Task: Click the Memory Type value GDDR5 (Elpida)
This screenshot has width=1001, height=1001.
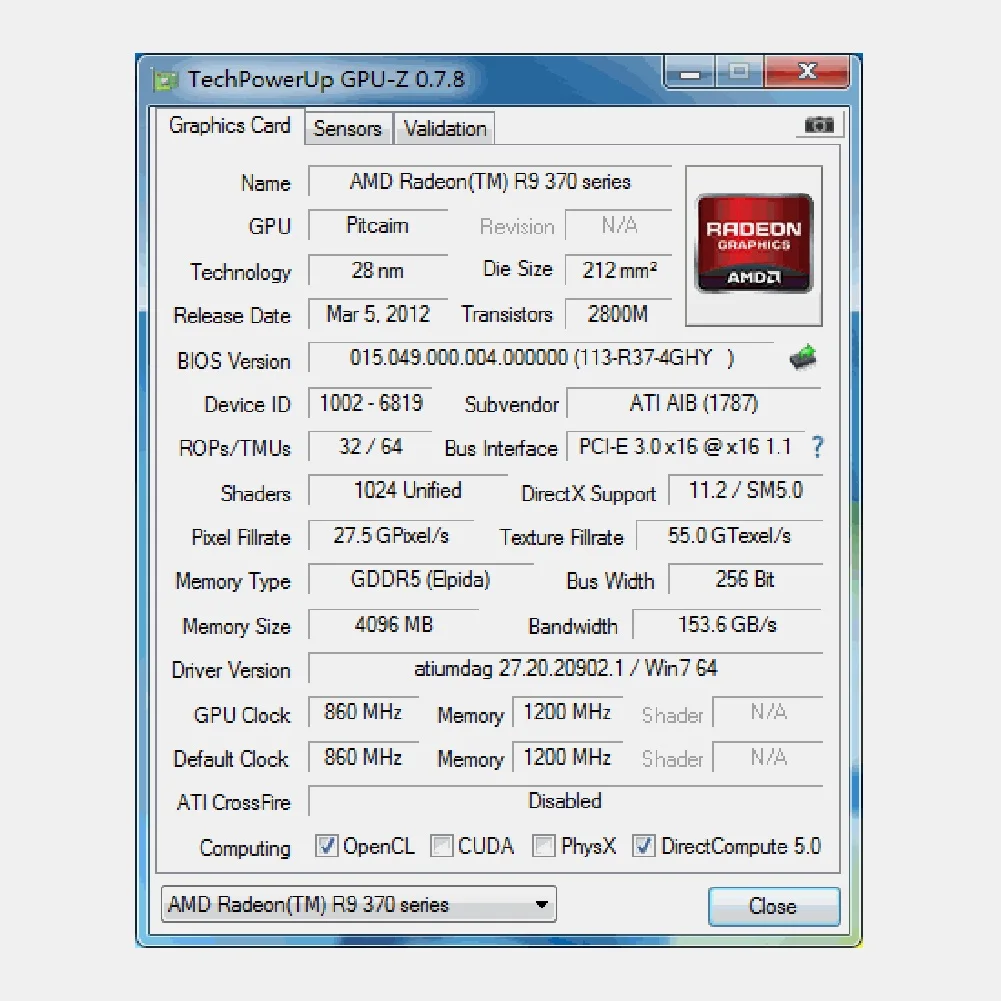Action: [x=421, y=579]
